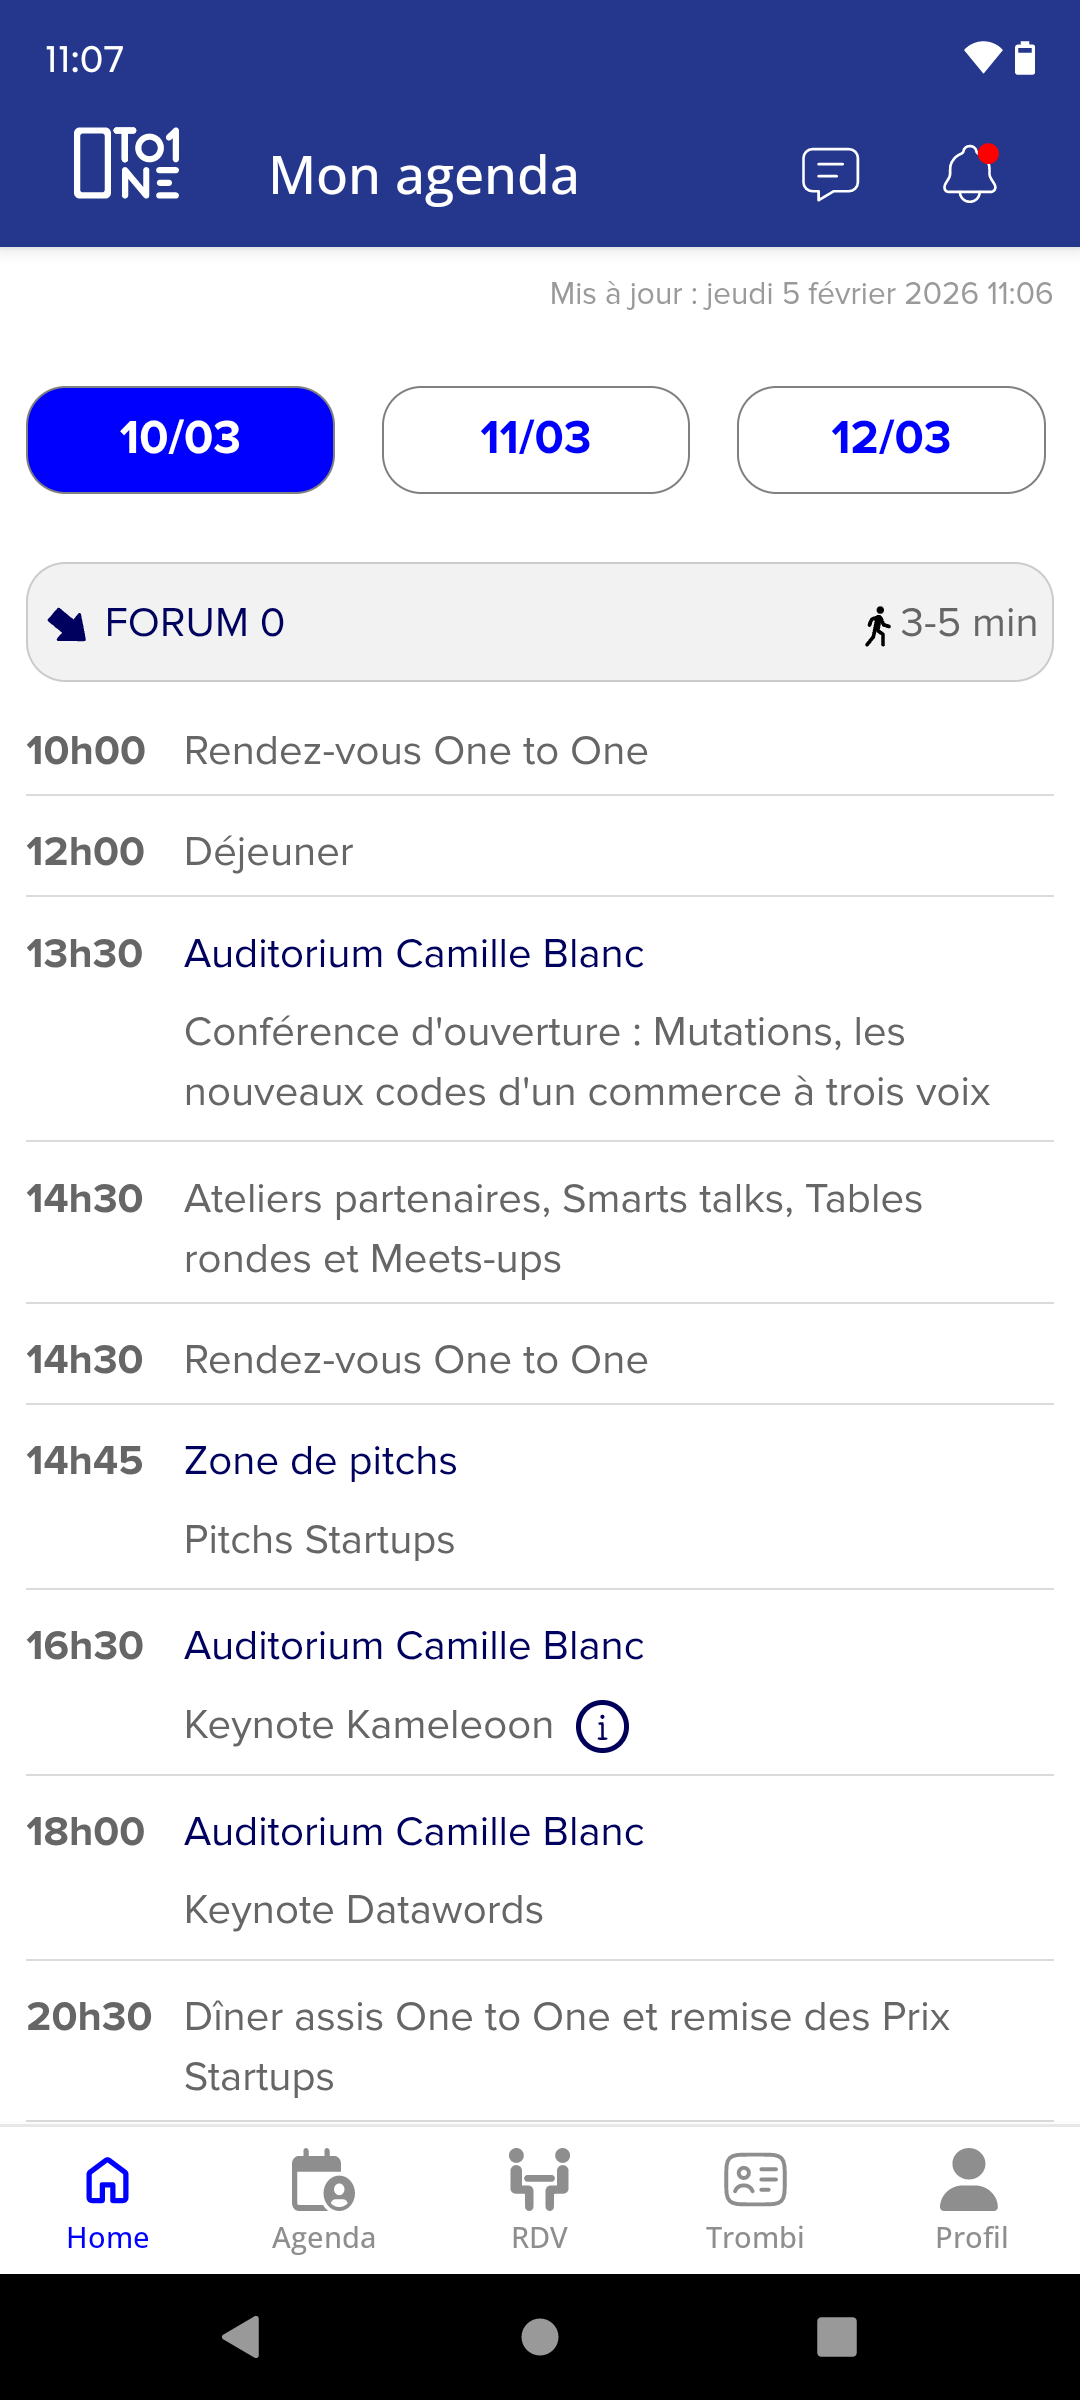This screenshot has width=1080, height=2400.
Task: Tap the One to One app logo
Action: [127, 163]
